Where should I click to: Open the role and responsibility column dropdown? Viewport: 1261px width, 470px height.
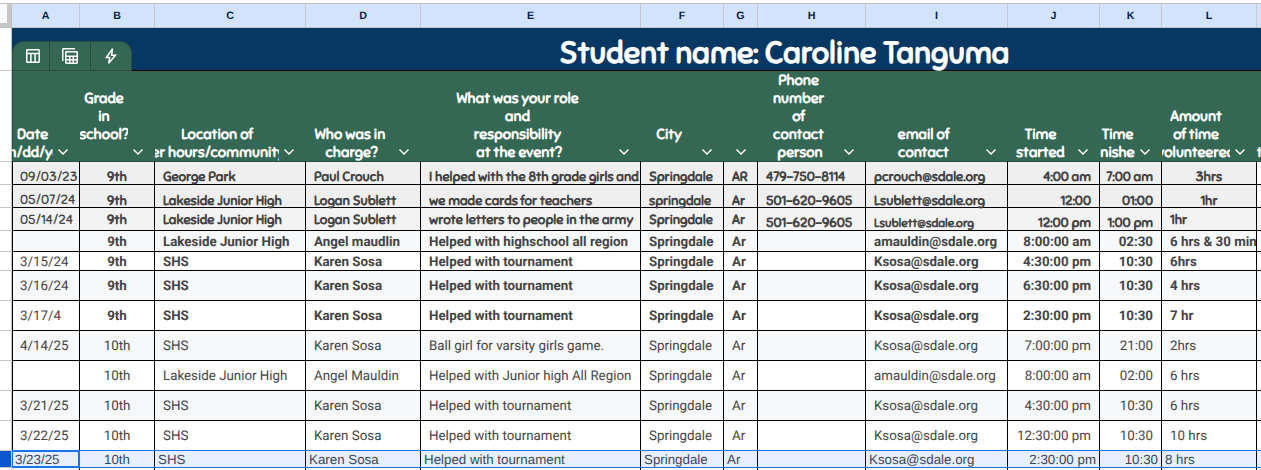tap(624, 152)
